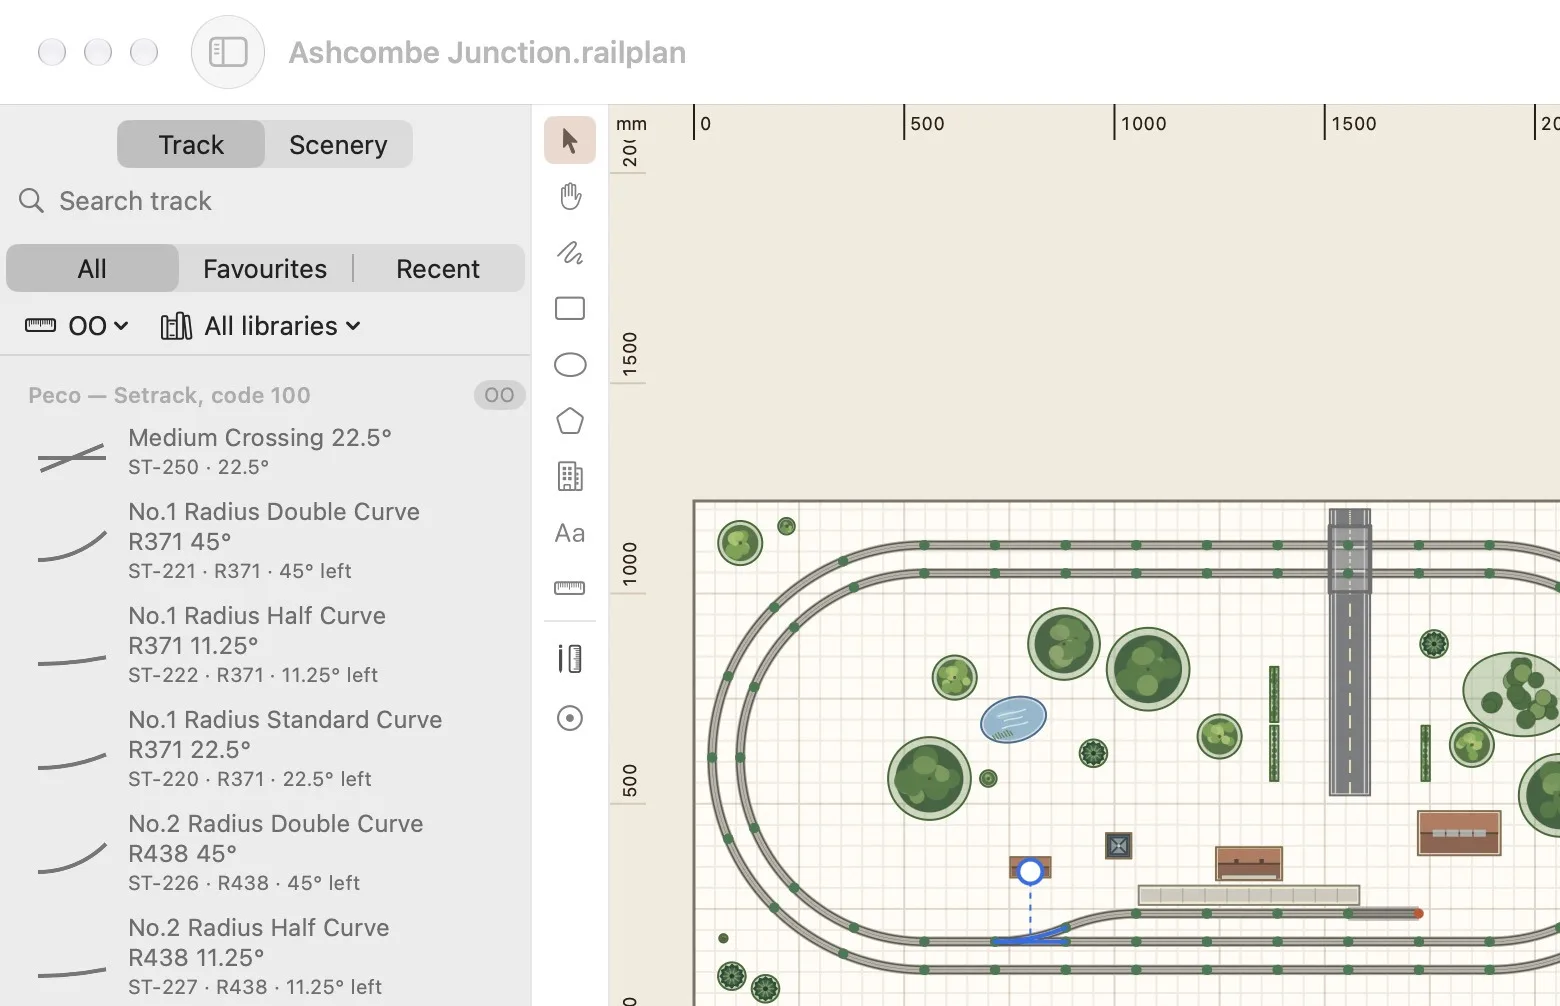Click the grey road overbridge on layout

click(1349, 652)
